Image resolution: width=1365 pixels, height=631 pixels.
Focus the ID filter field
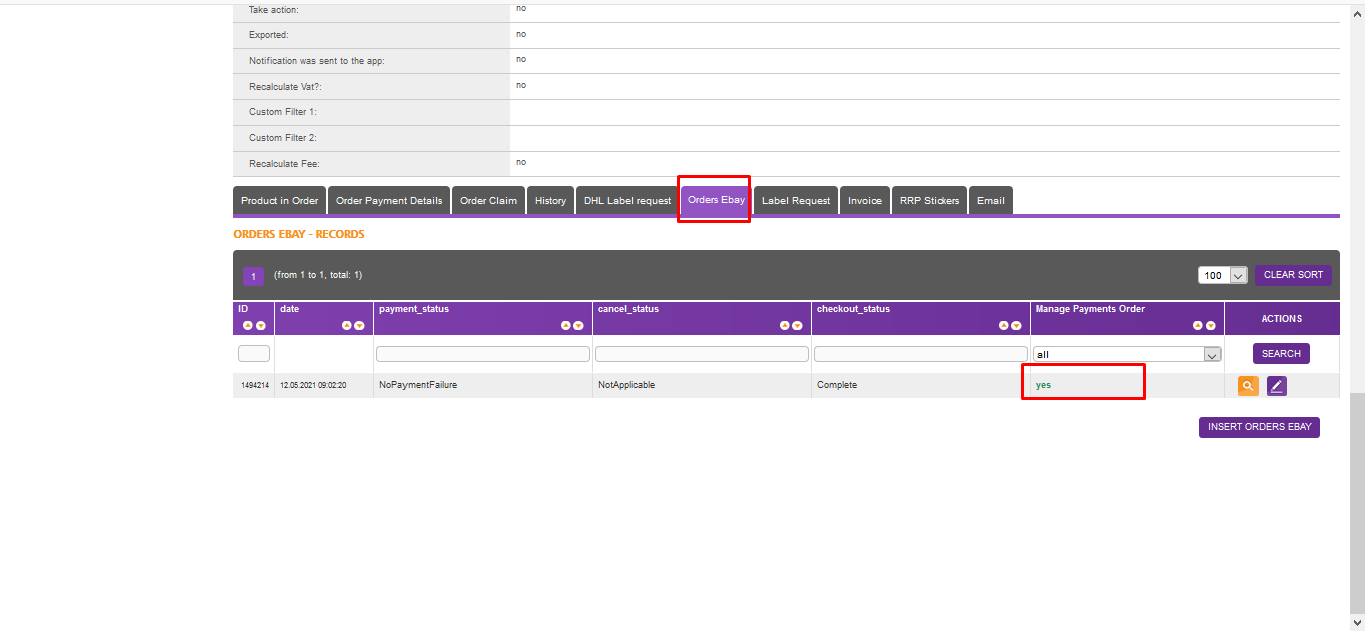[254, 354]
